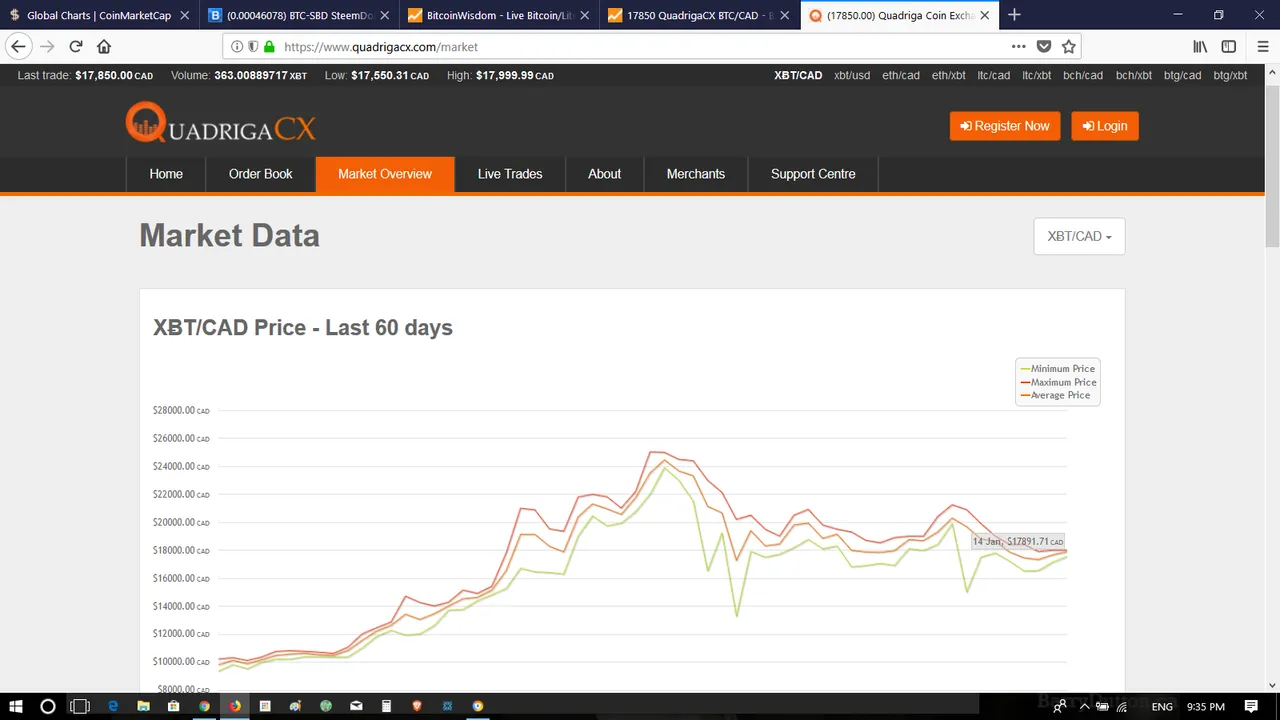Open Cortana search circle on taskbar

[47, 706]
